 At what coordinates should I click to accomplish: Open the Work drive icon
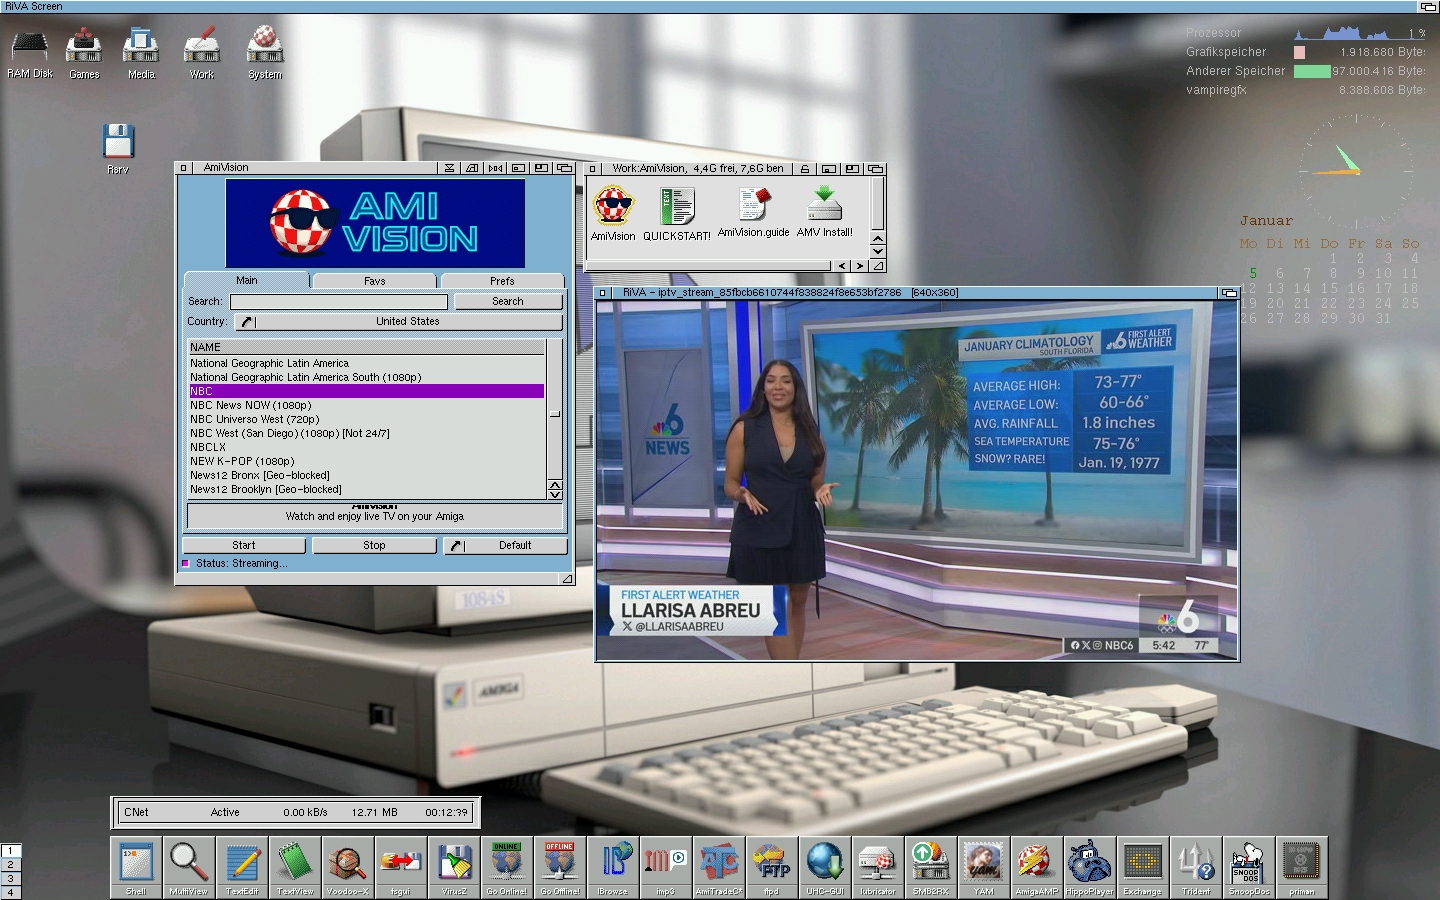[202, 52]
